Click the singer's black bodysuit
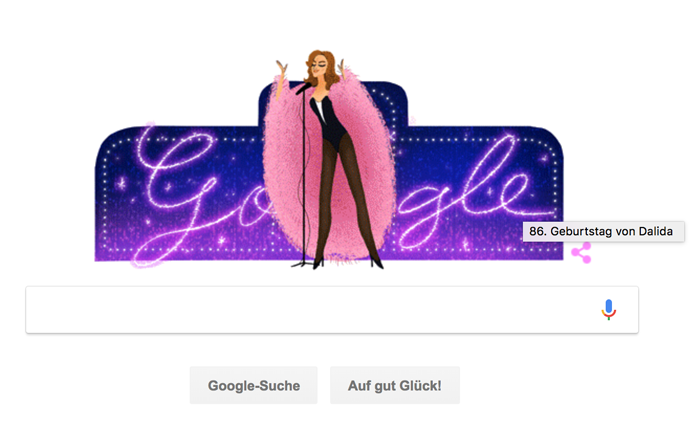 point(329,121)
